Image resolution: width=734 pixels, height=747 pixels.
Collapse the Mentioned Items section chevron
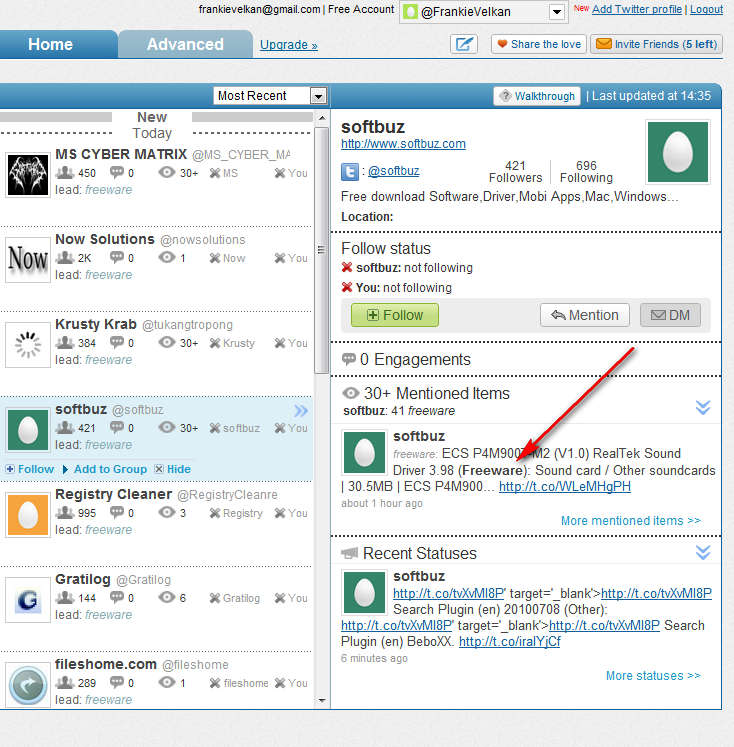coord(703,407)
